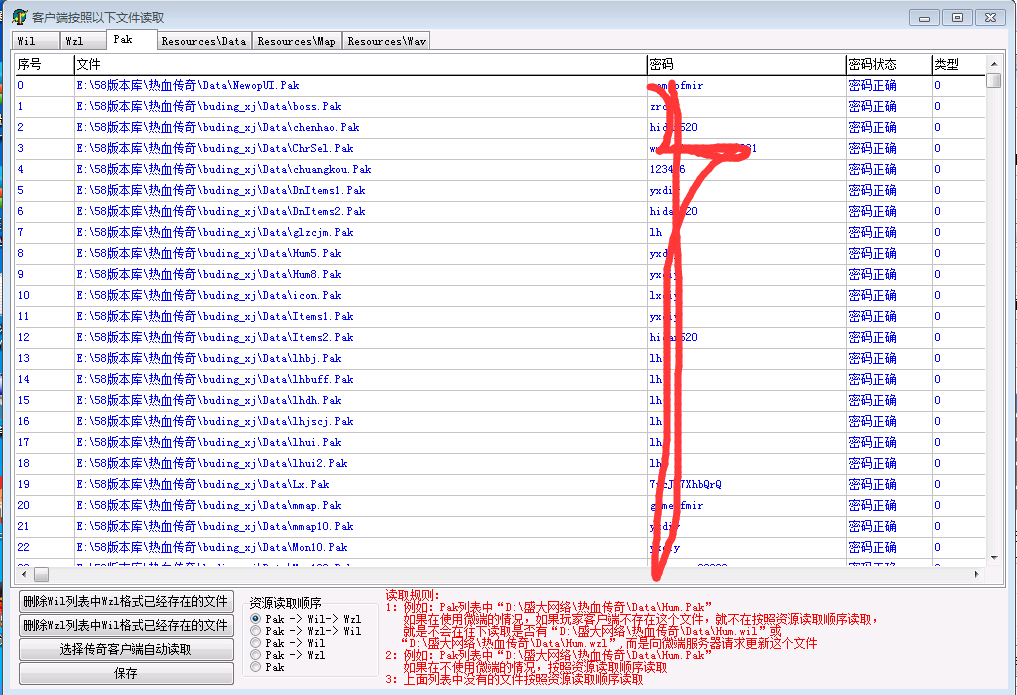Choose the 'Pak -> Wzl' radio option
1017x695 pixels.
pyautogui.click(x=256, y=655)
